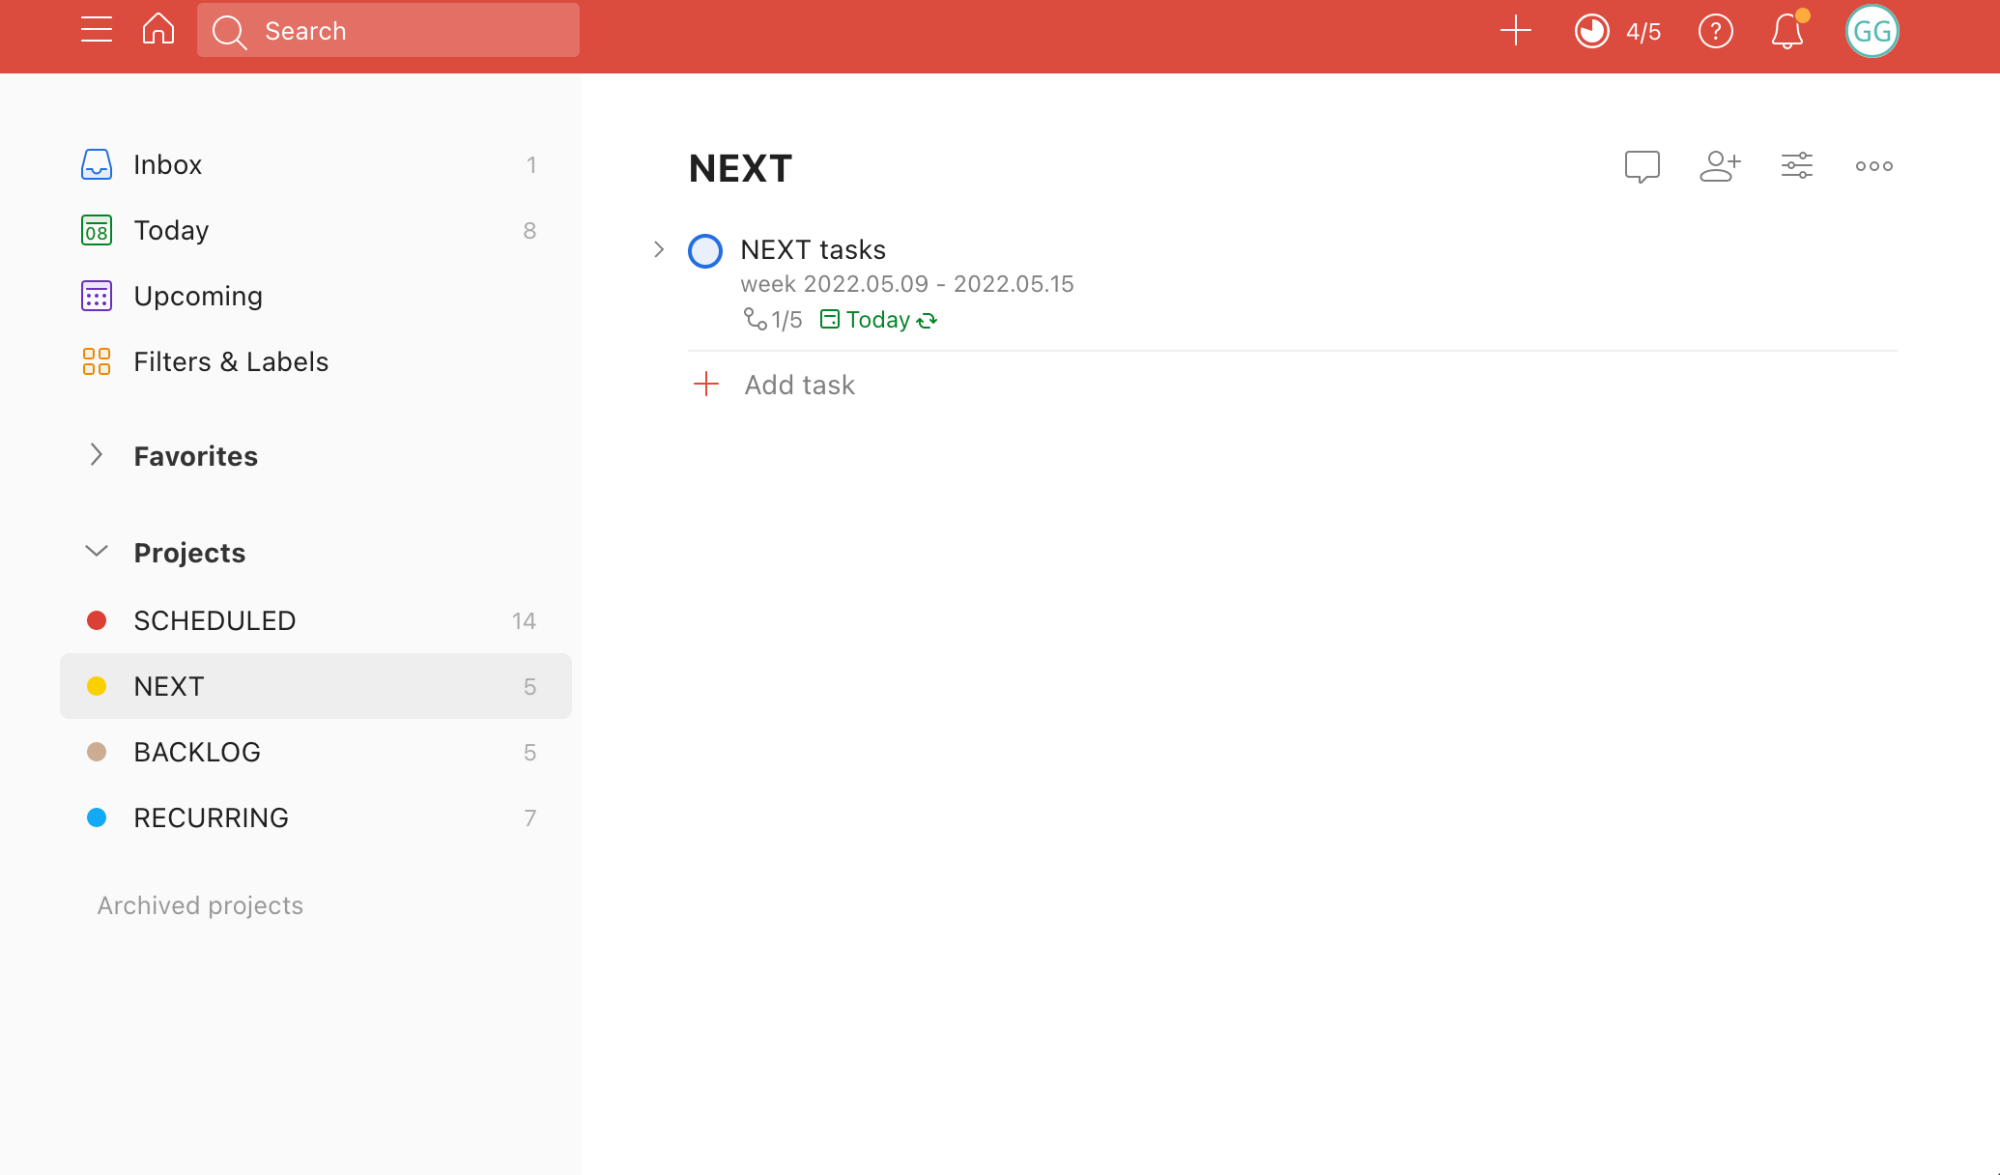
Task: Open project comments icon
Action: pos(1641,166)
